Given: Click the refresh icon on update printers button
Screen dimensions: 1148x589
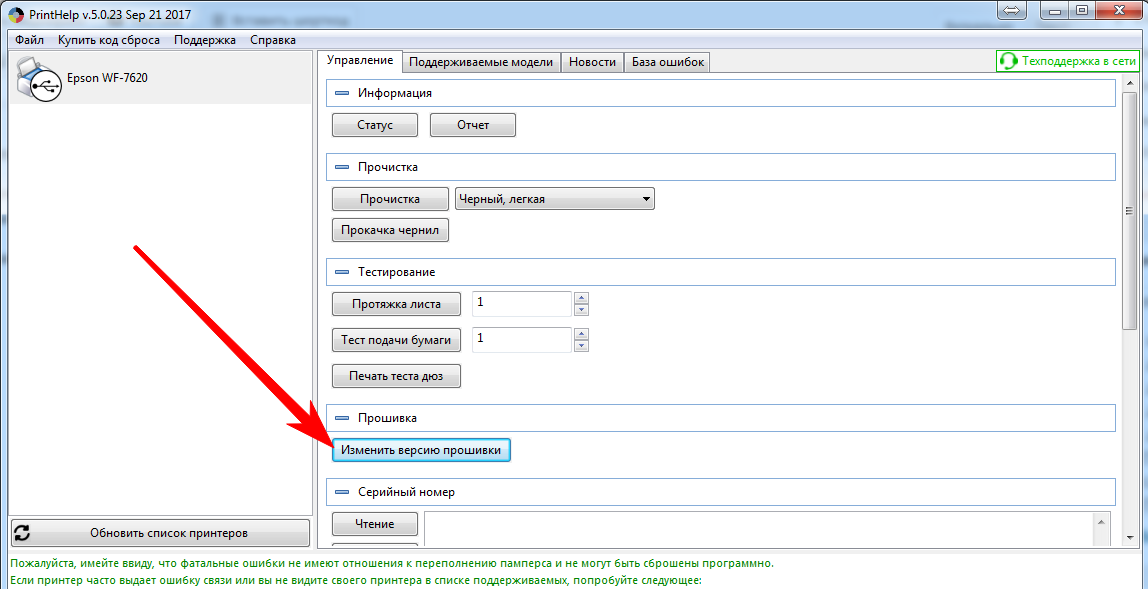Looking at the screenshot, I should point(22,533).
